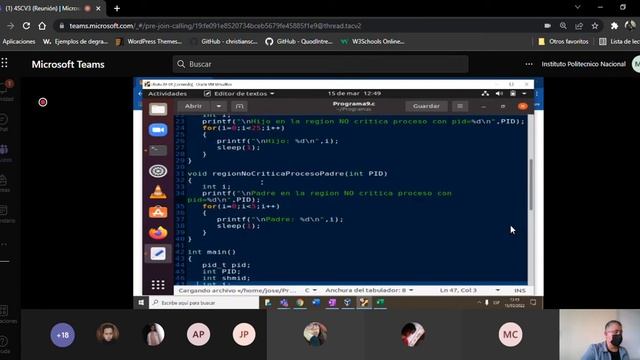
Task: Go to the browser home page
Action: pyautogui.click(x=42, y=26)
